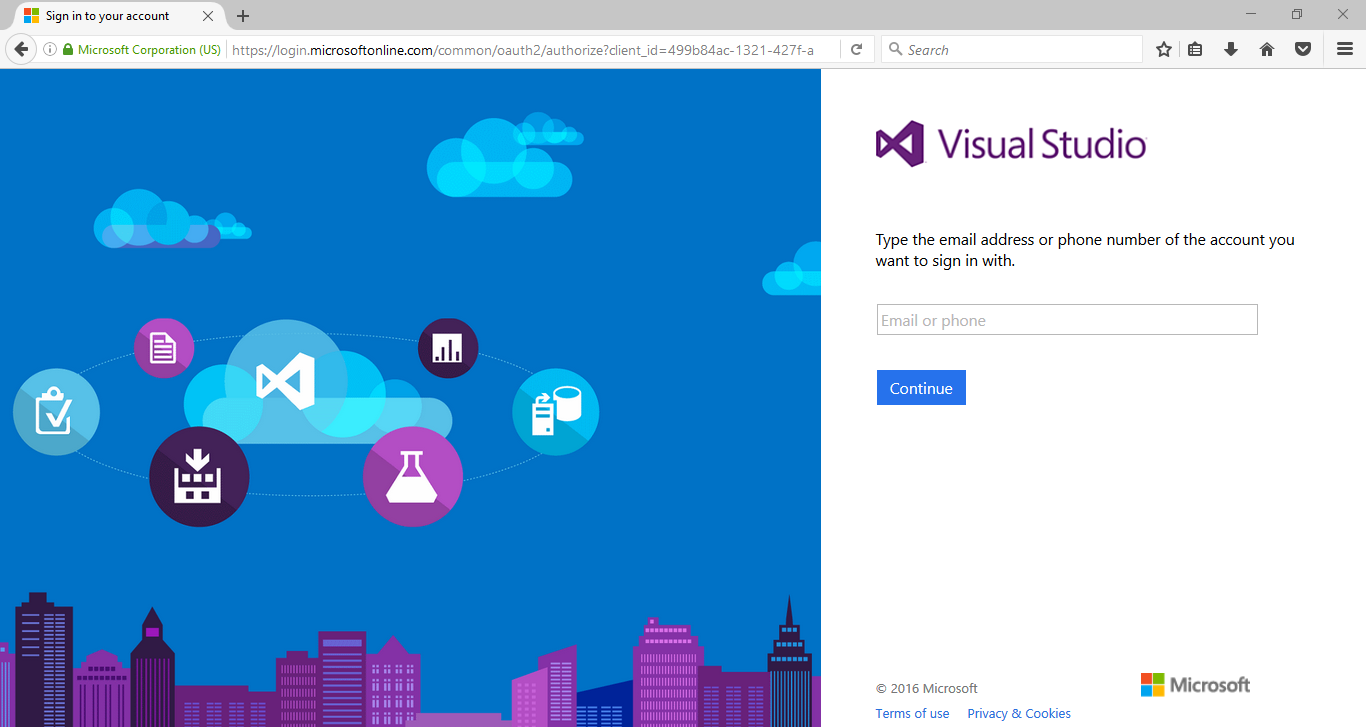The image size is (1366, 727).
Task: Click the purple flask illustration icon
Action: coord(413,477)
